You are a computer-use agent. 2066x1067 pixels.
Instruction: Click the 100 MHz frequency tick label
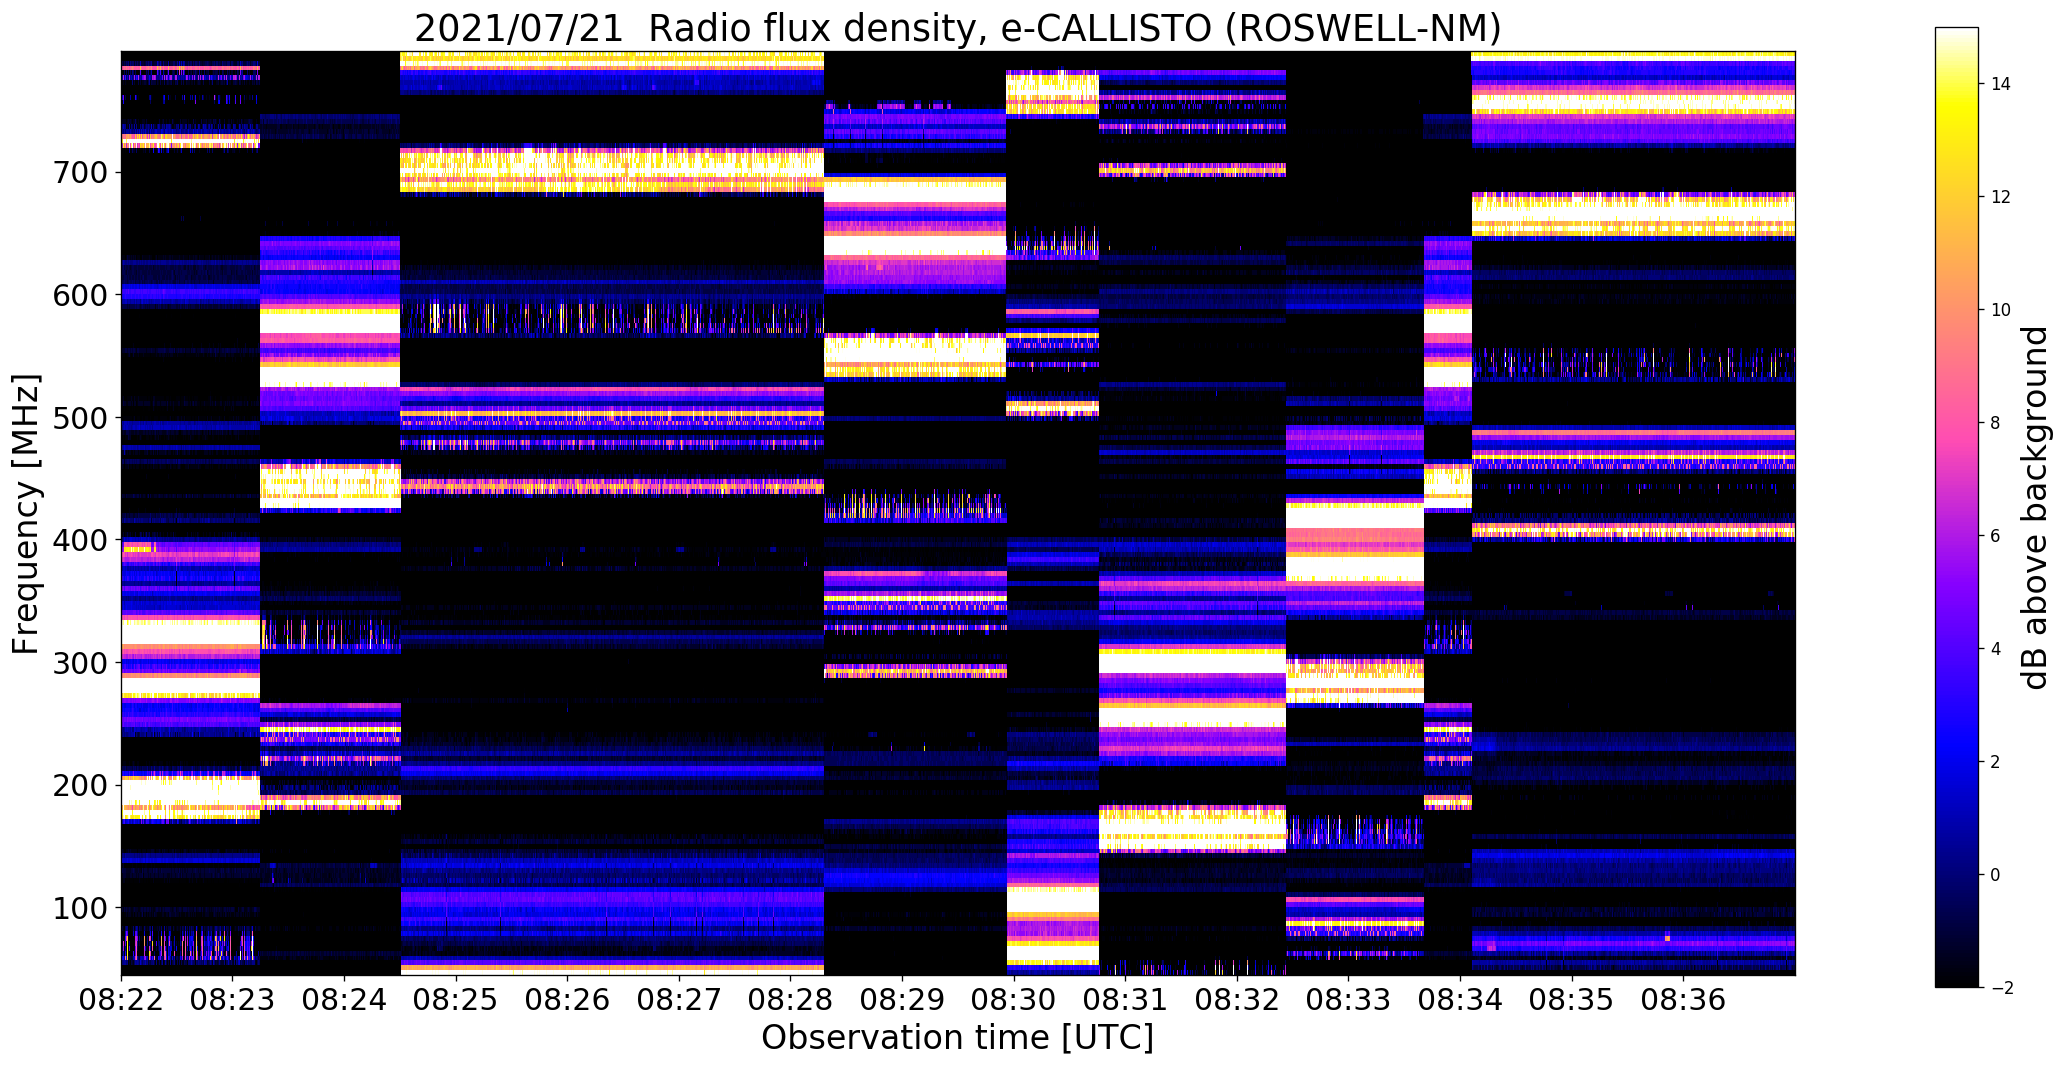pos(79,908)
